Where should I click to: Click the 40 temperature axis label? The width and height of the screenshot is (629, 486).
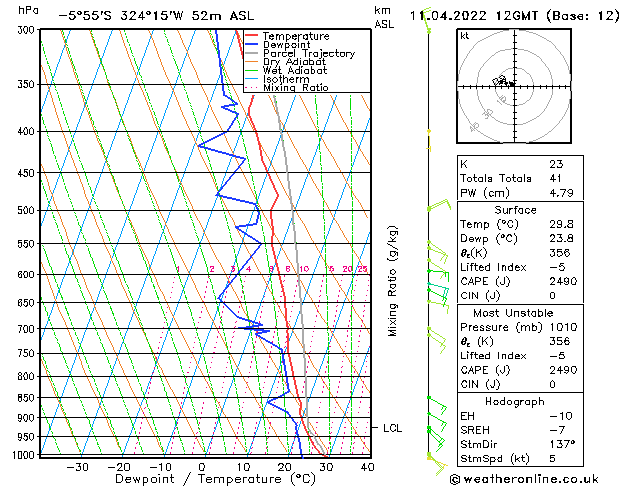(367, 467)
